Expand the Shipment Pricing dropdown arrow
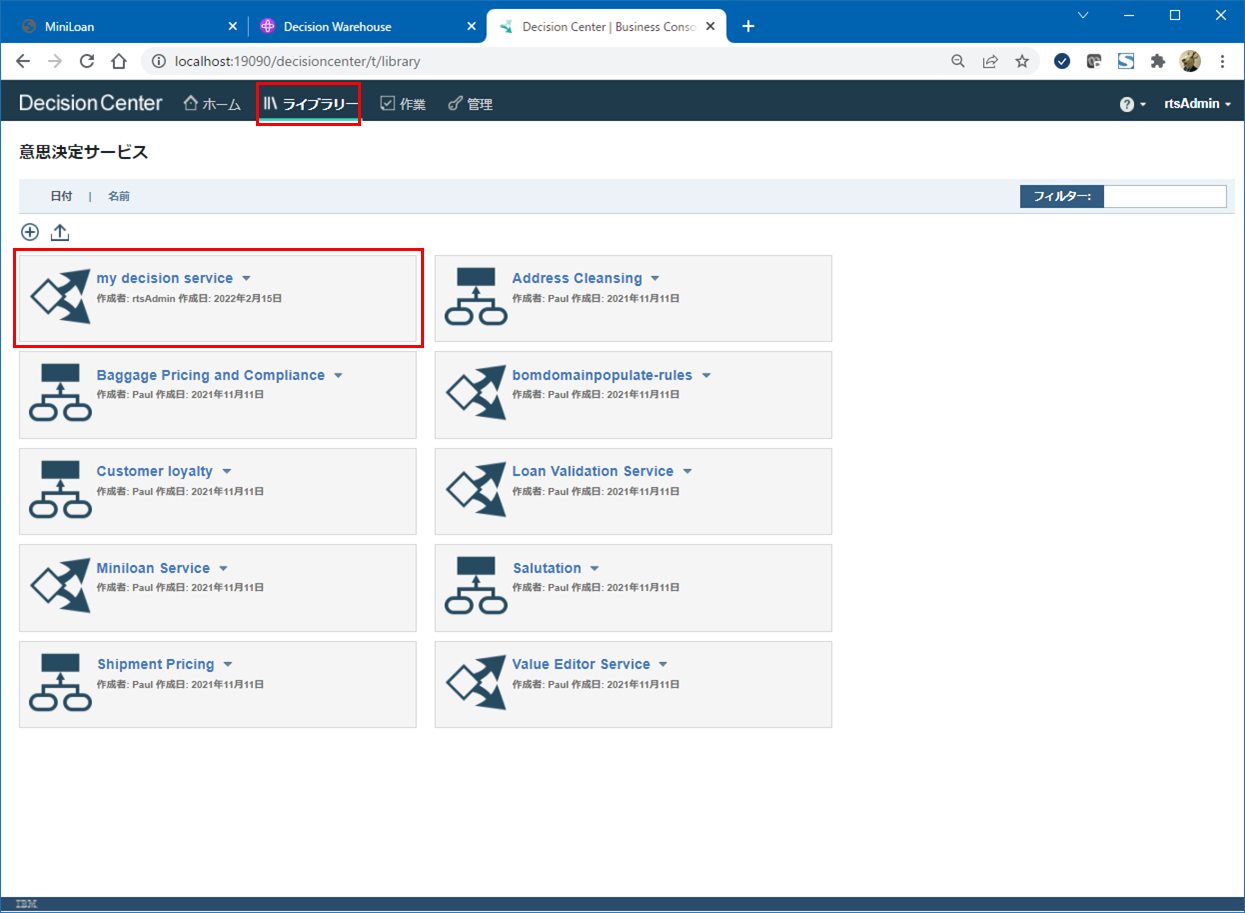This screenshot has height=913, width=1245. pos(228,665)
